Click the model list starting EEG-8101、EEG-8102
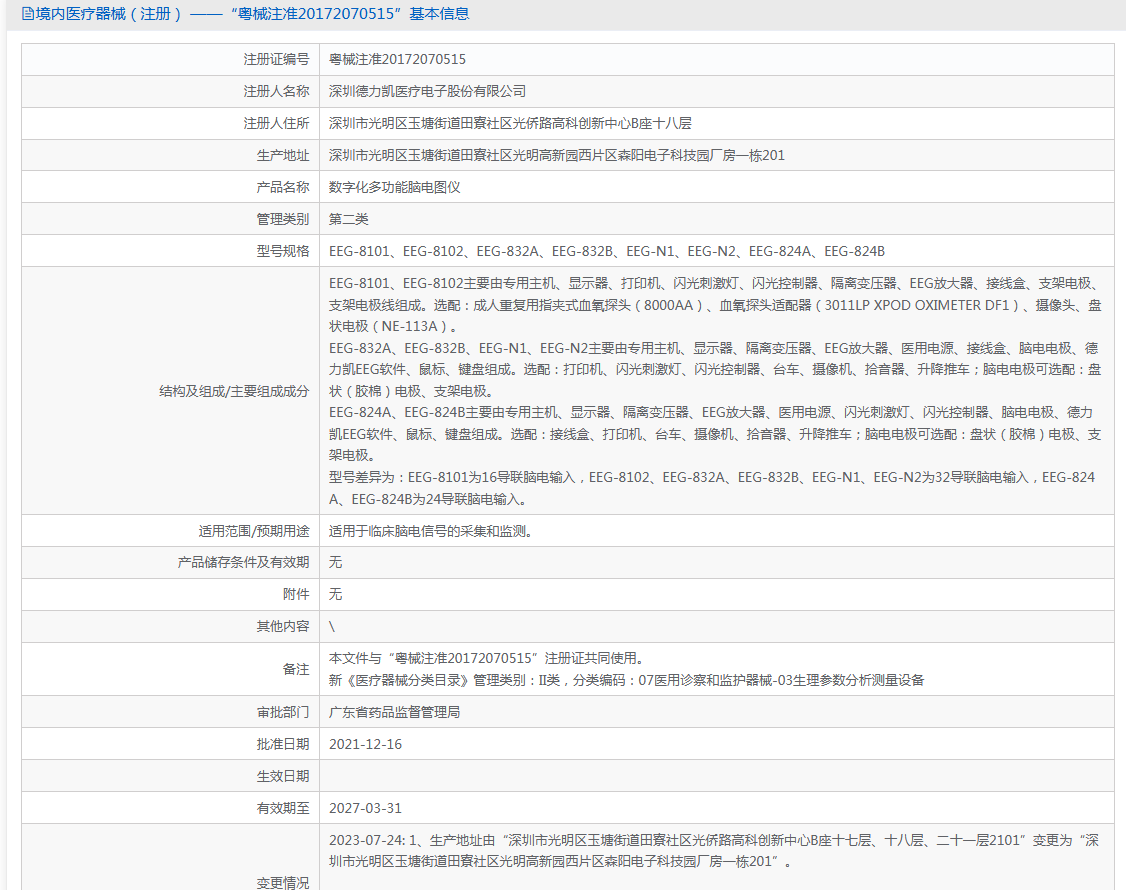The width and height of the screenshot is (1126, 890). pyautogui.click(x=607, y=251)
